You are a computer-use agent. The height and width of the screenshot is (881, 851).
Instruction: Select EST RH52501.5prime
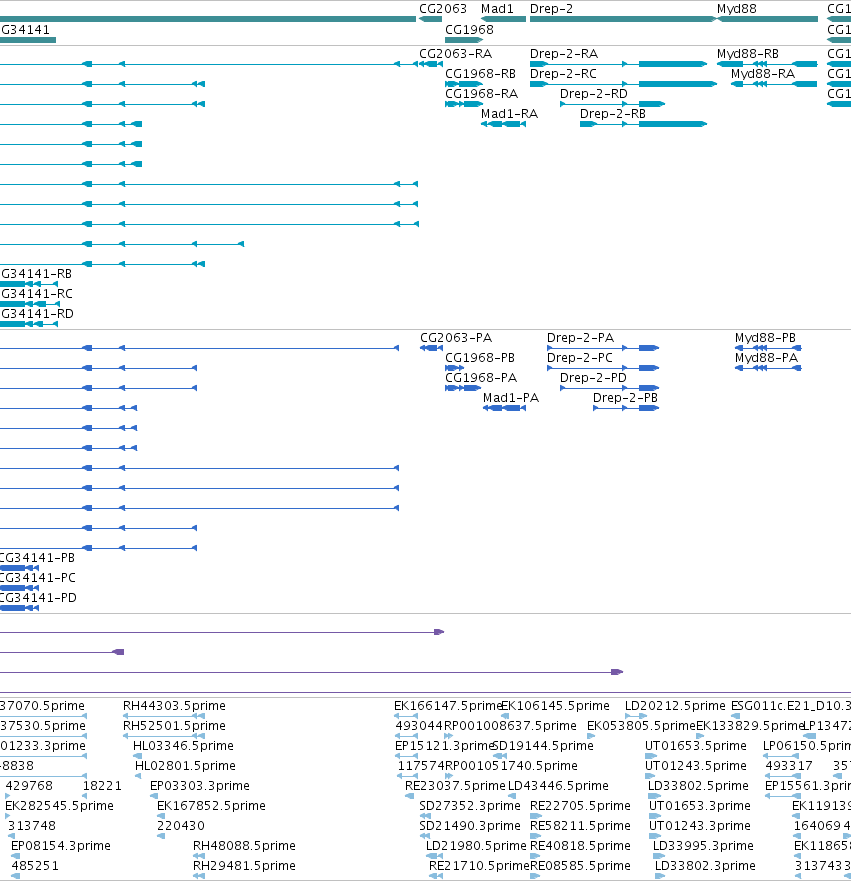[174, 726]
